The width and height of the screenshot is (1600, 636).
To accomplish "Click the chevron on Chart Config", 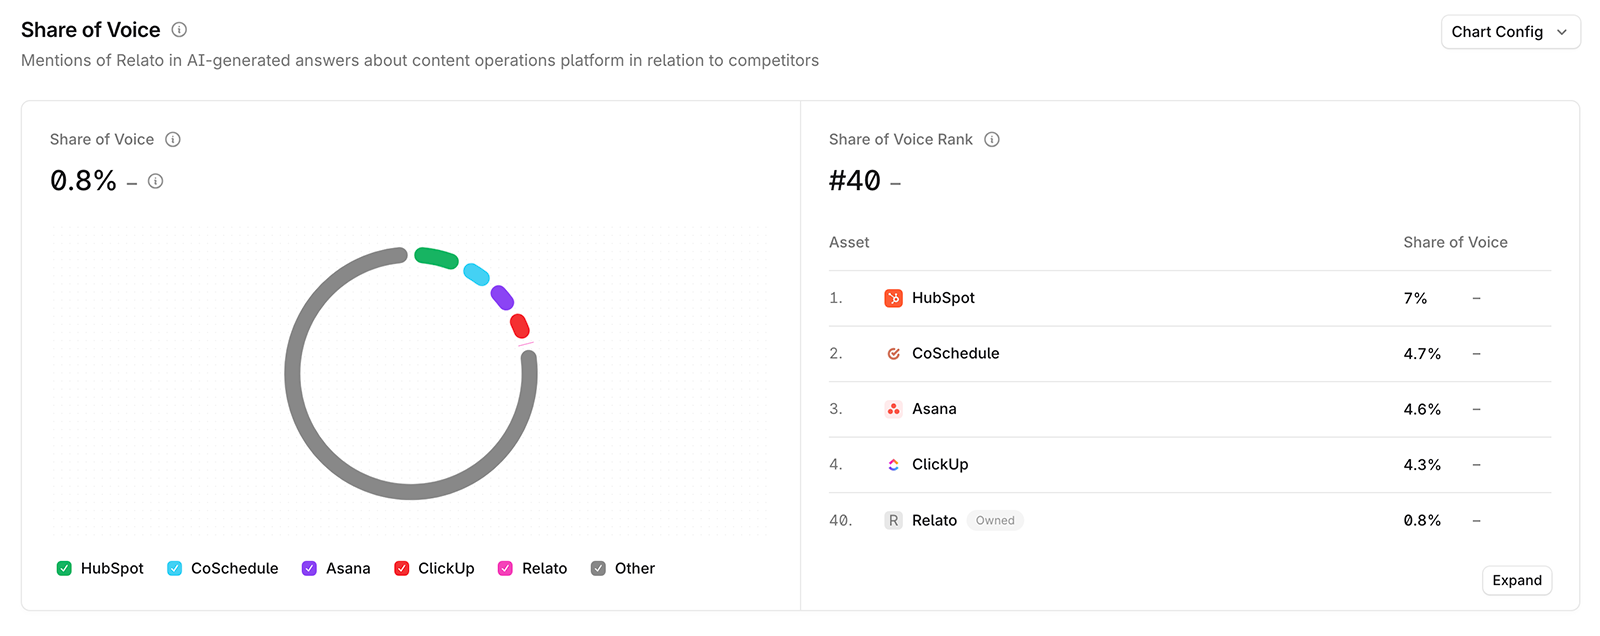I will 1562,31.
